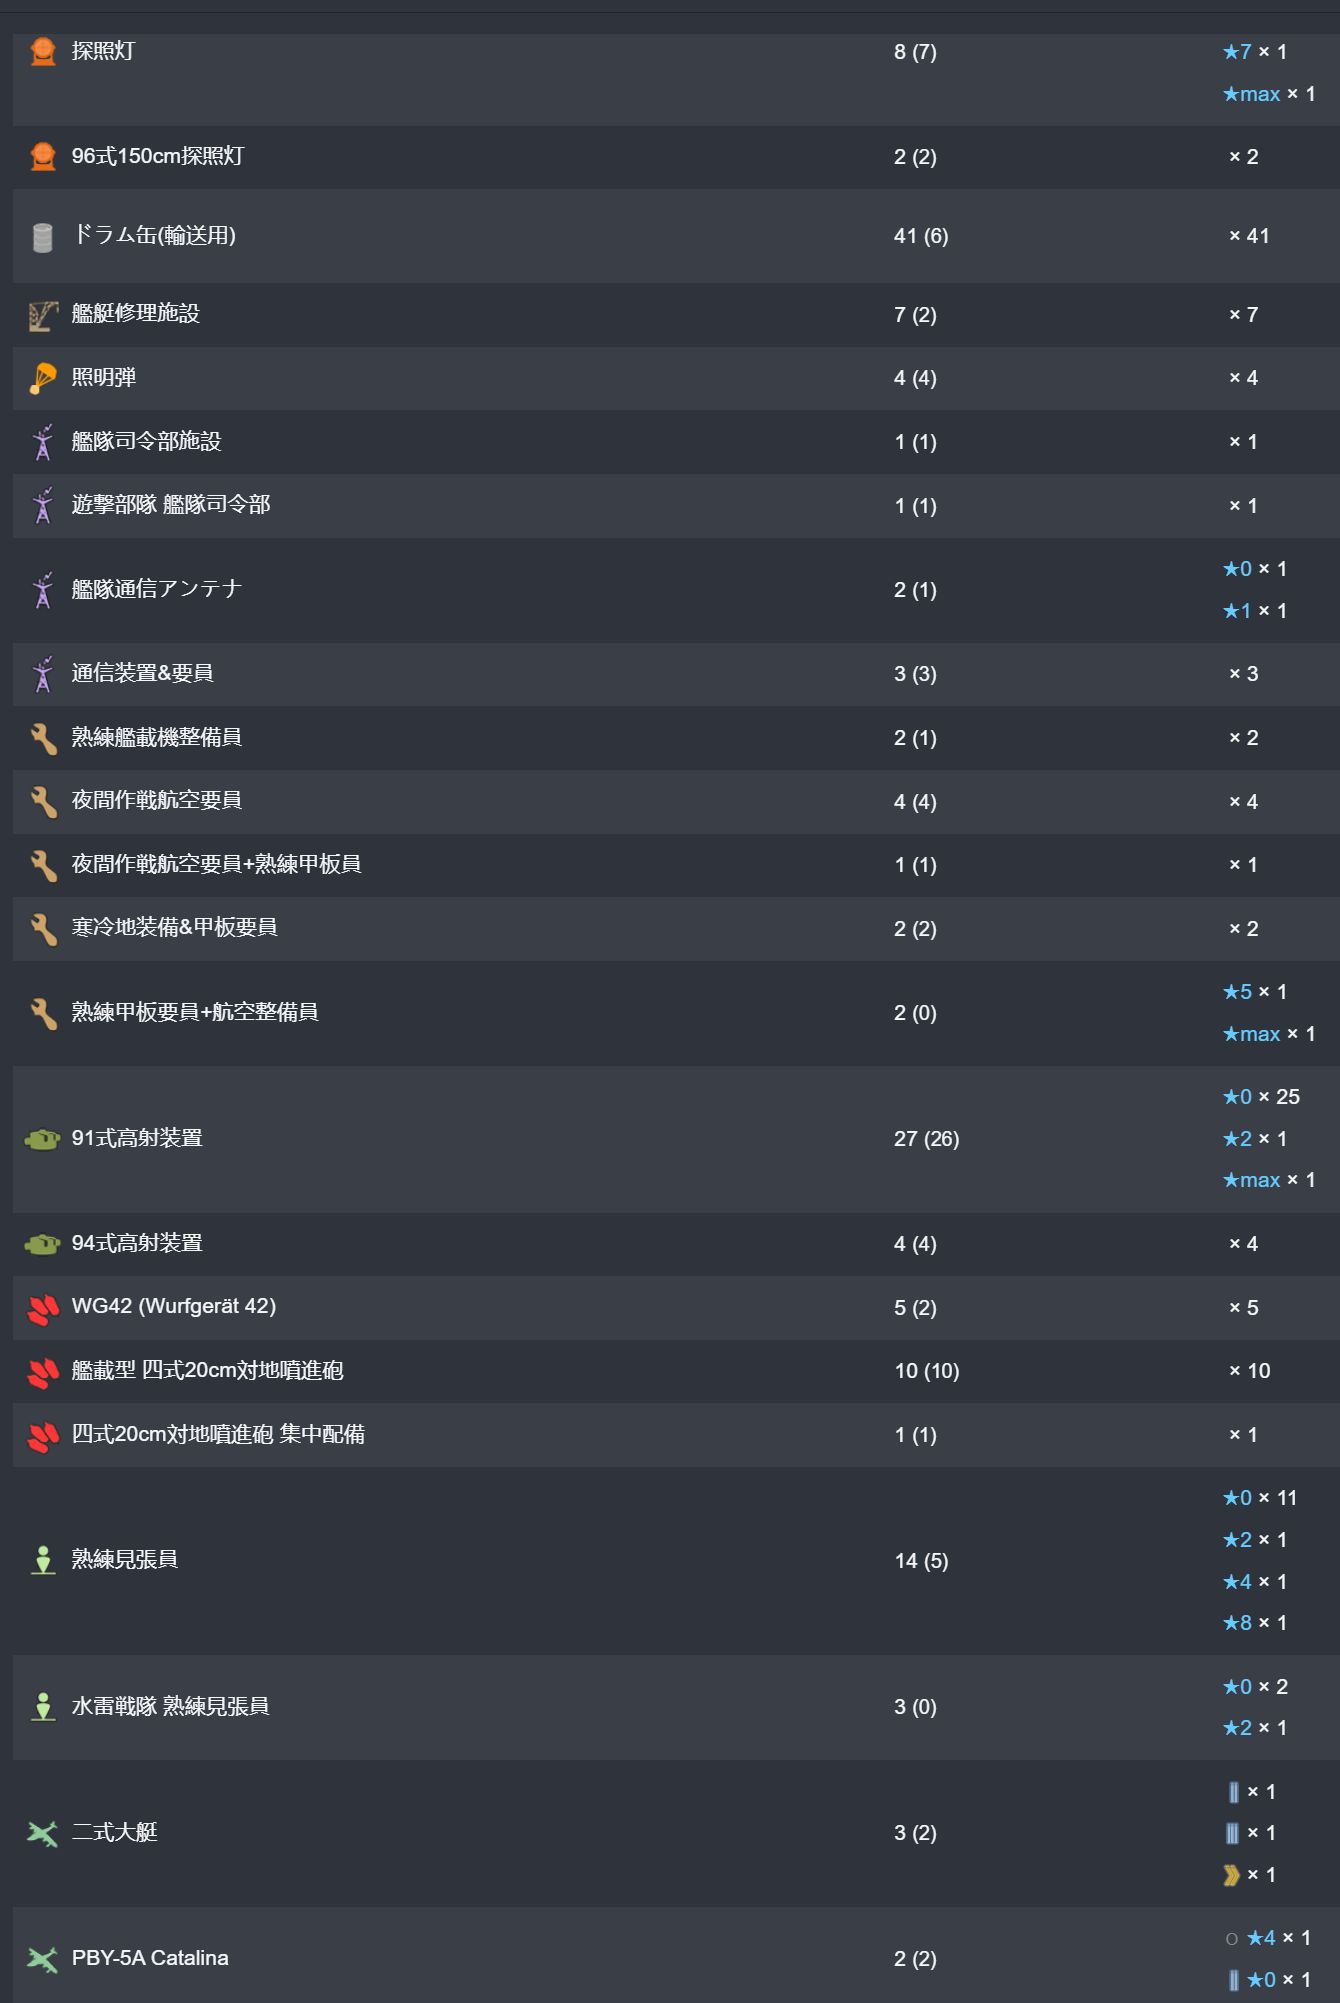Click the 熟練見張員 lookout icon

[42, 1560]
